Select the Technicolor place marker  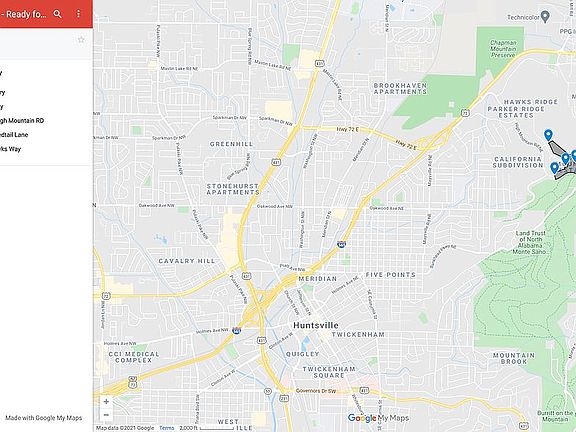546,17
